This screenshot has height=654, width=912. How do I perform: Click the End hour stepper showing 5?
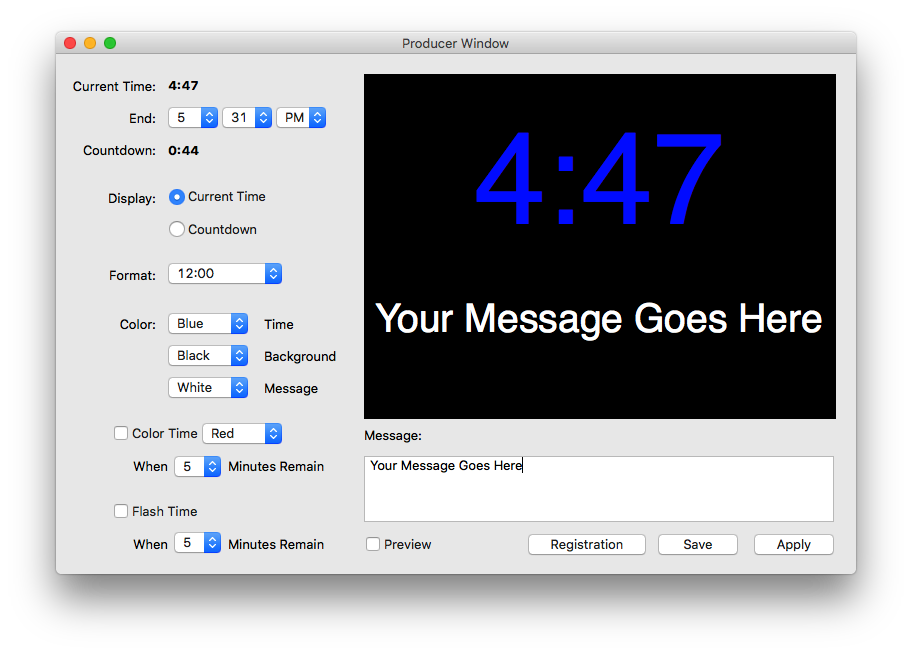(192, 117)
